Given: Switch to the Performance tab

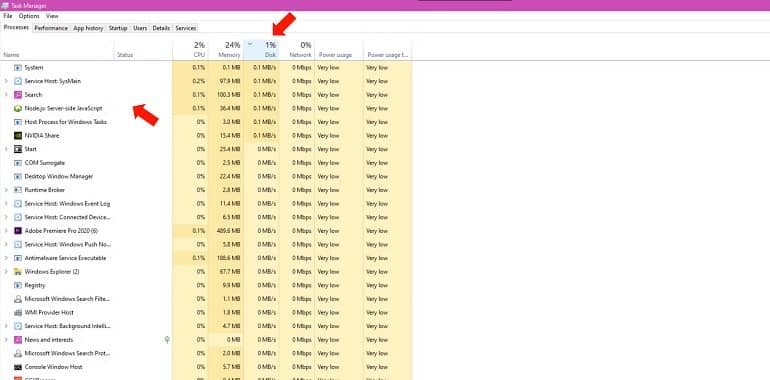Looking at the screenshot, I should click(51, 28).
